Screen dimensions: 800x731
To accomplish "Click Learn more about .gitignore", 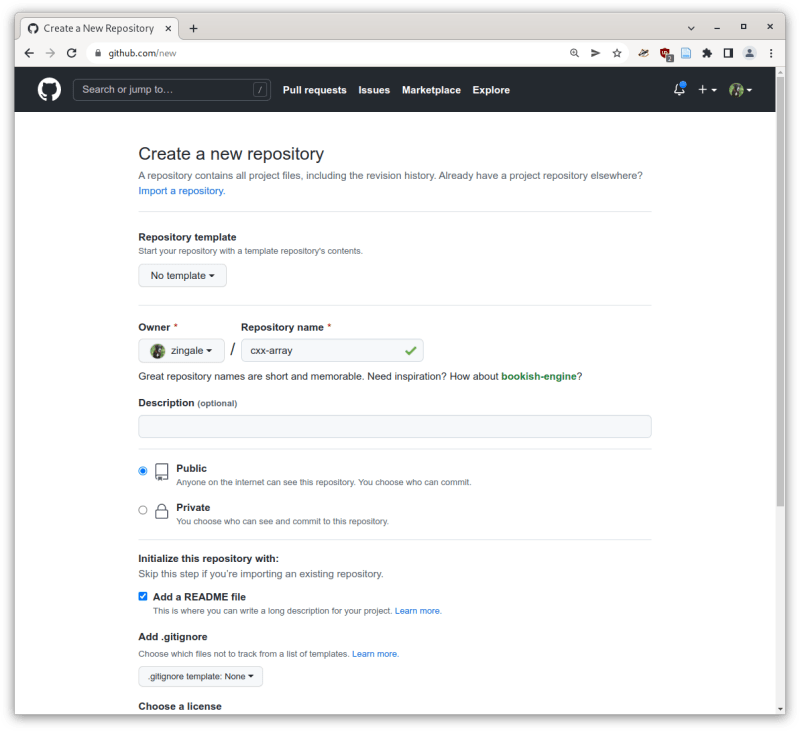I will click(375, 654).
